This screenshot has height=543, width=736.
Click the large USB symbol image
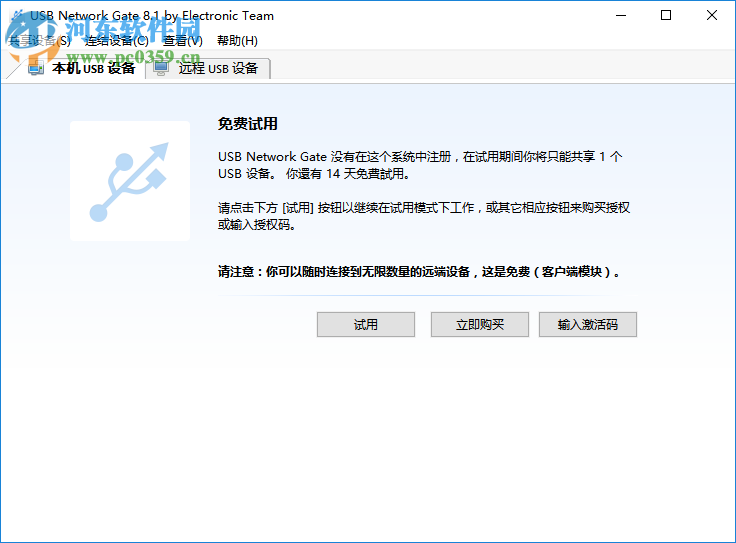point(130,181)
